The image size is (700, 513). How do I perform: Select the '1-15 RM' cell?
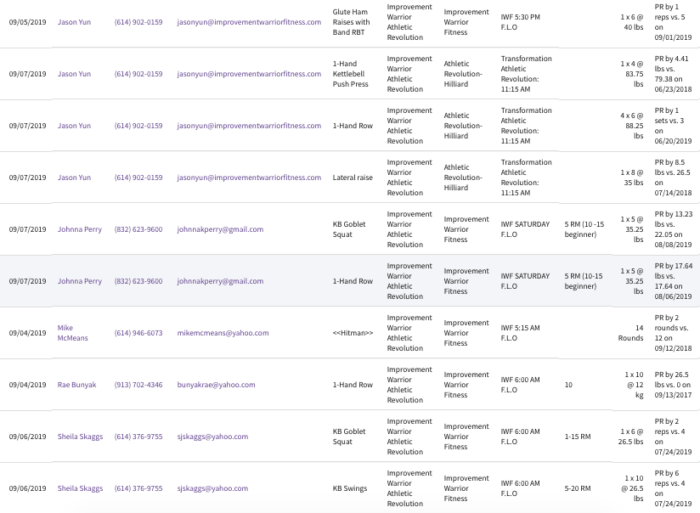(578, 436)
